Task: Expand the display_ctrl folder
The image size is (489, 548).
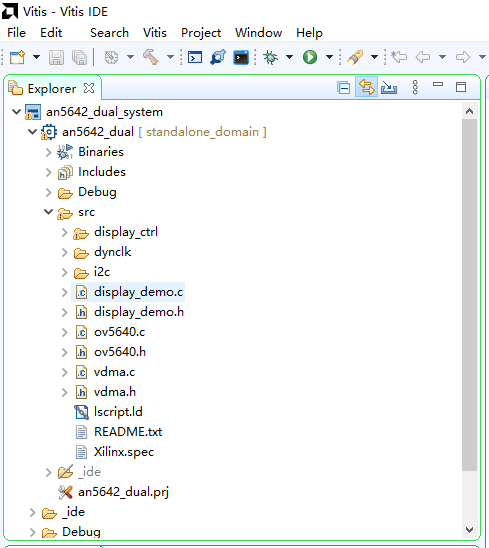Action: click(65, 232)
